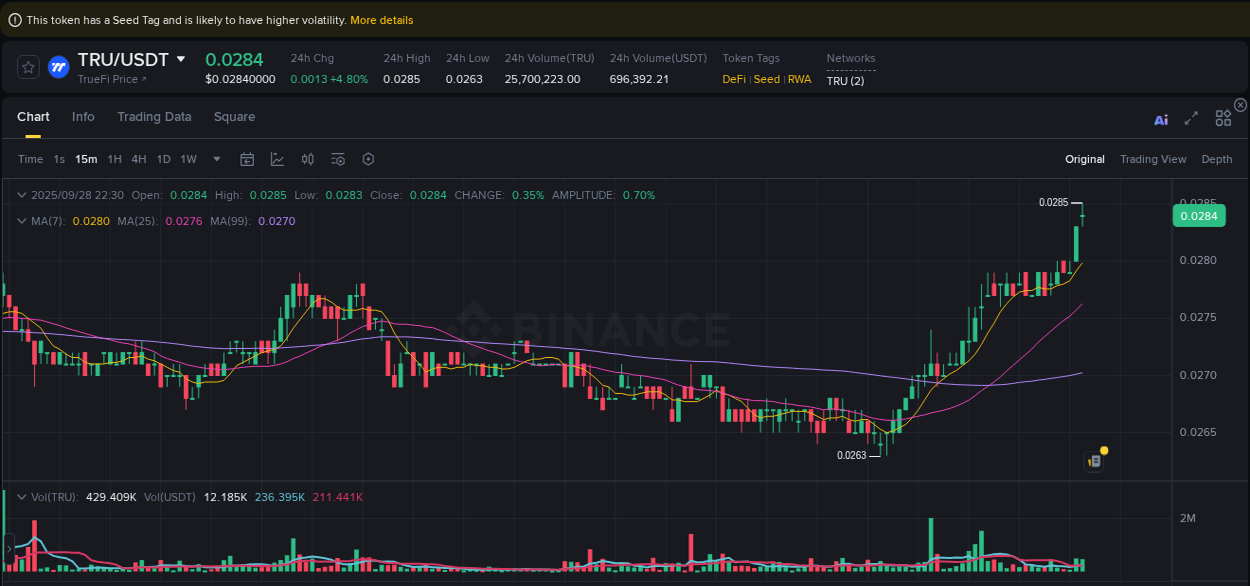
Task: Open the Depth view tab
Action: pyautogui.click(x=1217, y=159)
